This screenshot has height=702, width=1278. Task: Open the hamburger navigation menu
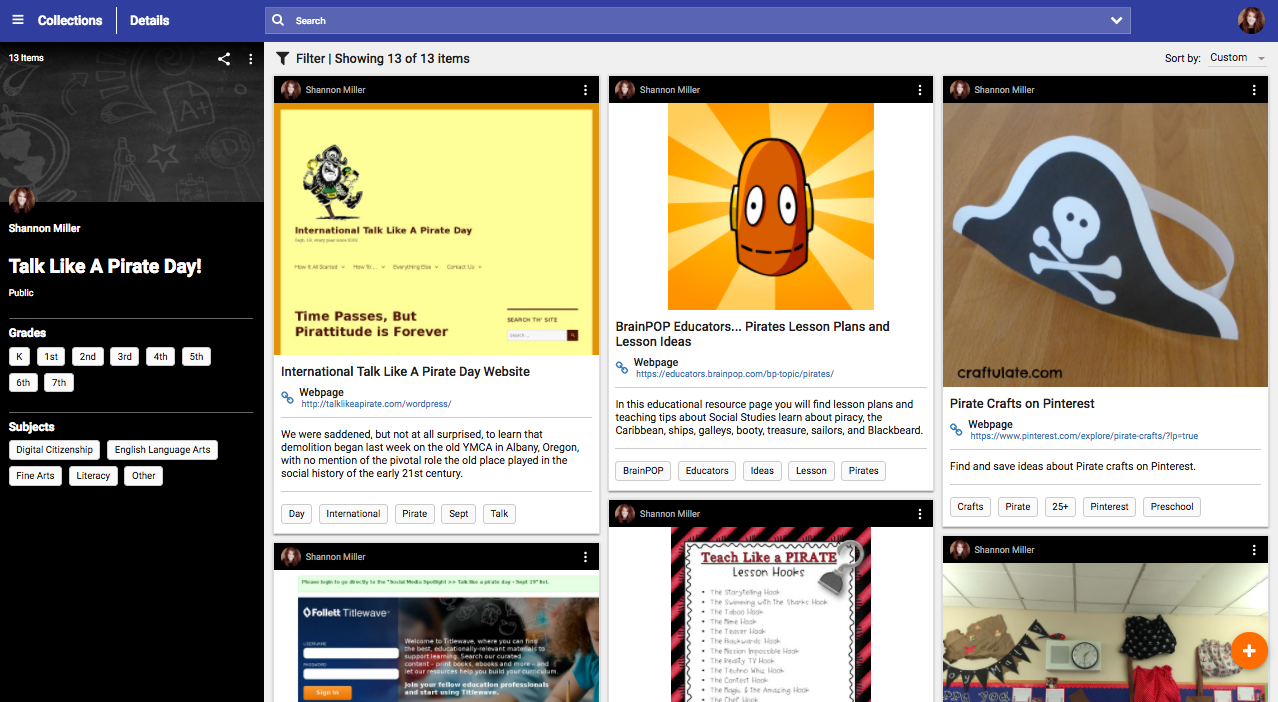pos(17,19)
